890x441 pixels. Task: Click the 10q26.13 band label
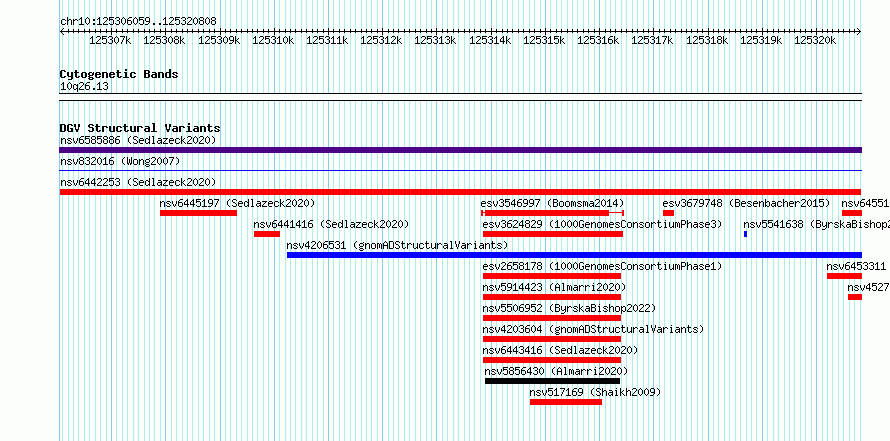point(84,87)
